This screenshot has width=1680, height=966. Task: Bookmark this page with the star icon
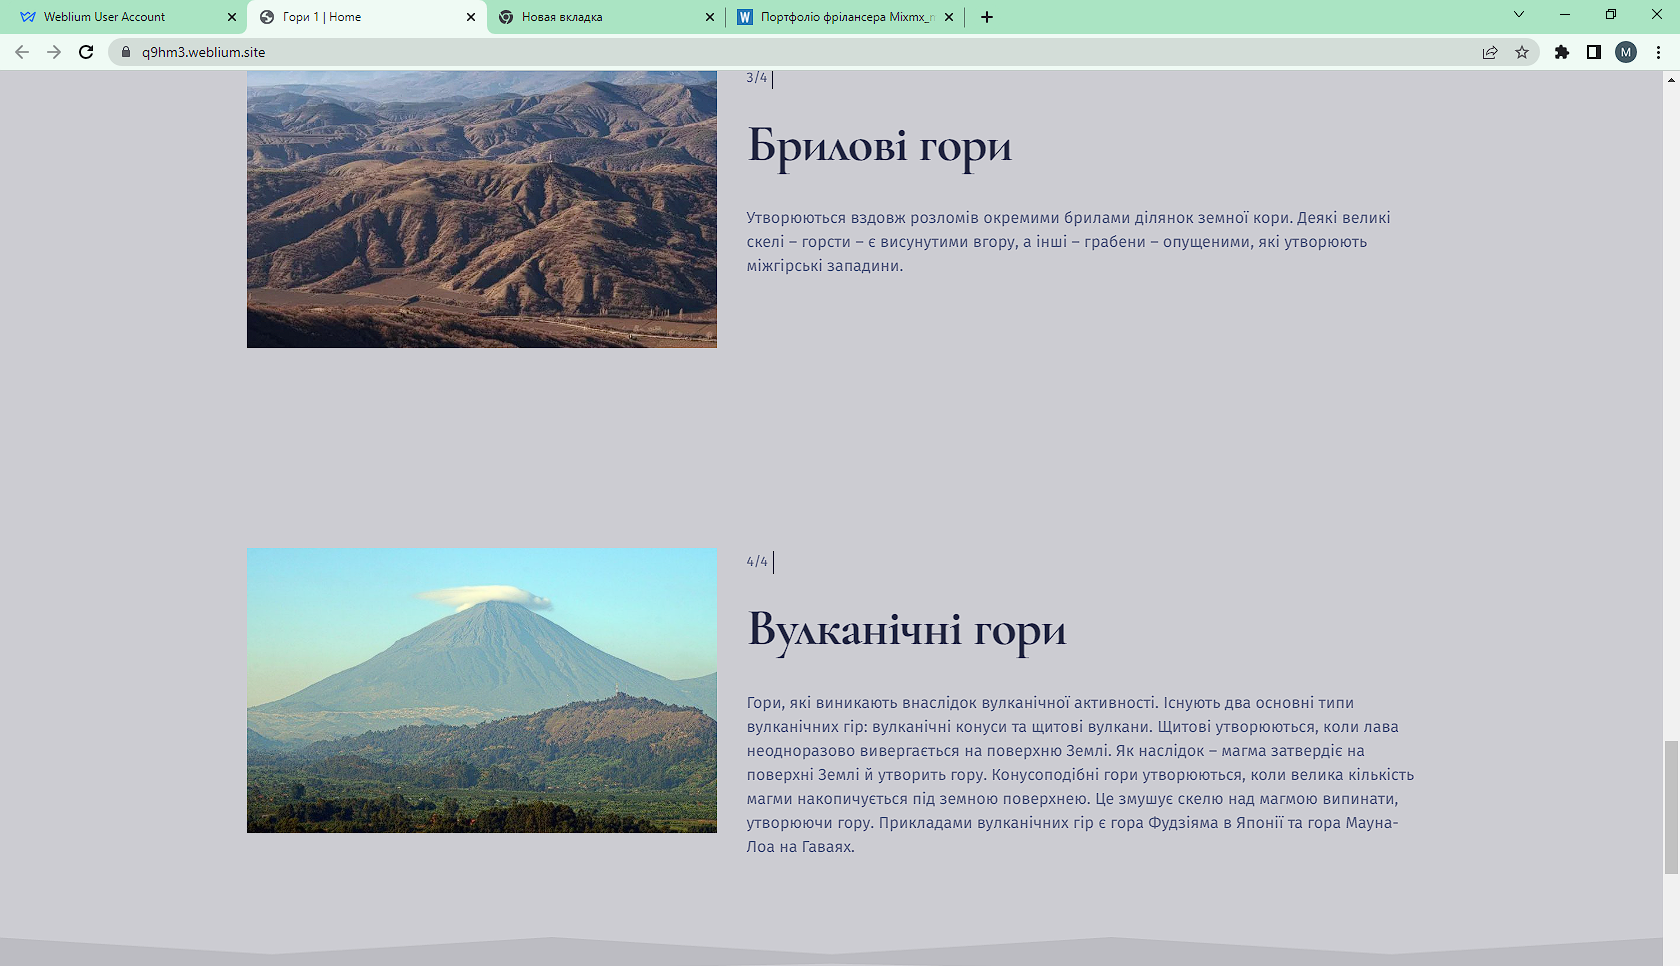pyautogui.click(x=1522, y=52)
